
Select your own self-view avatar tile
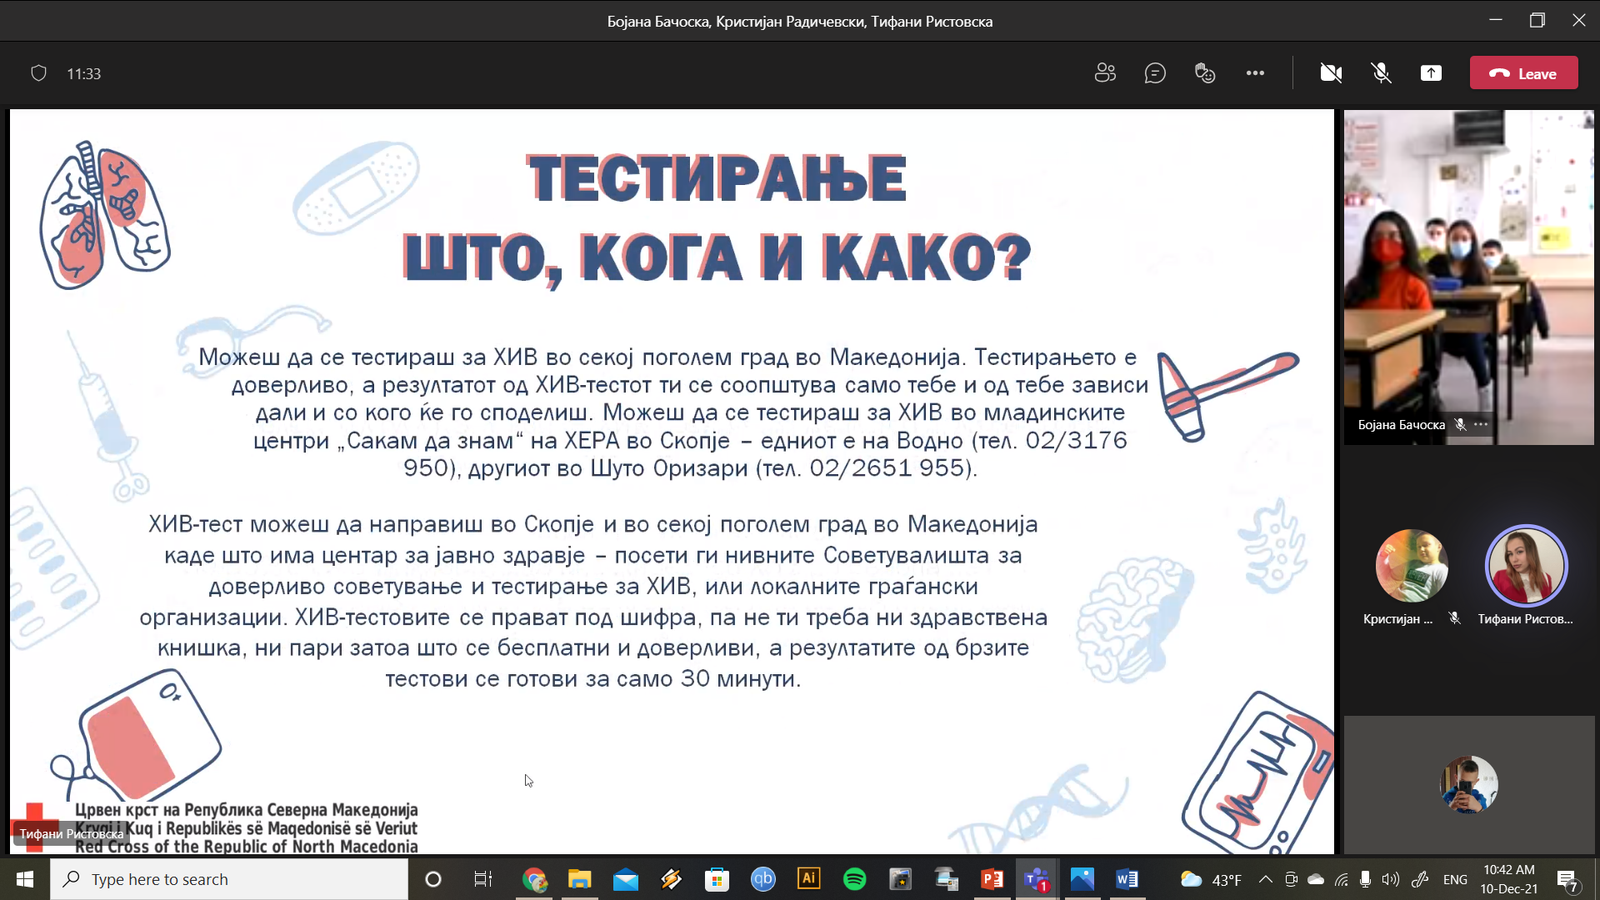click(1469, 784)
